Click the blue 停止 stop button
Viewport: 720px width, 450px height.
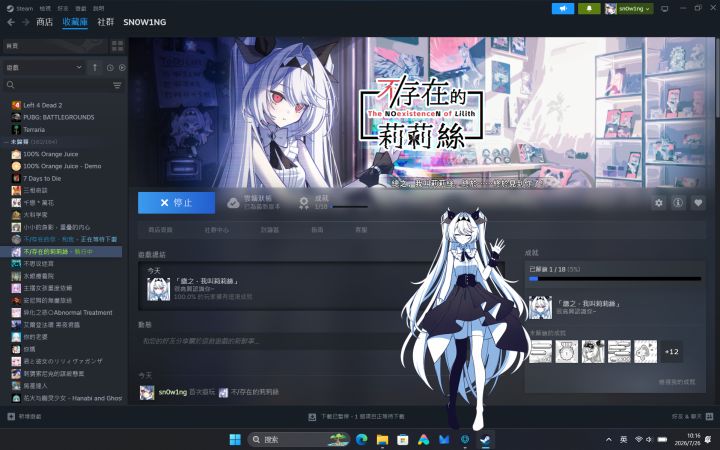(176, 202)
